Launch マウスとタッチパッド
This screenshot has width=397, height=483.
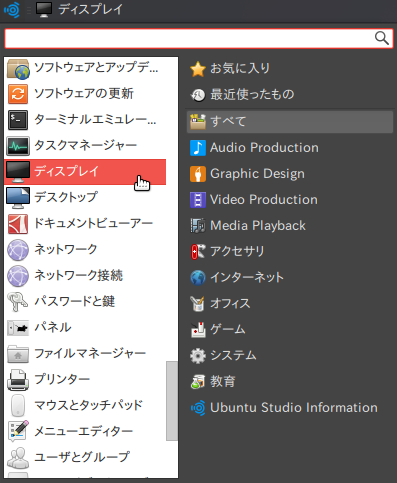pos(85,406)
